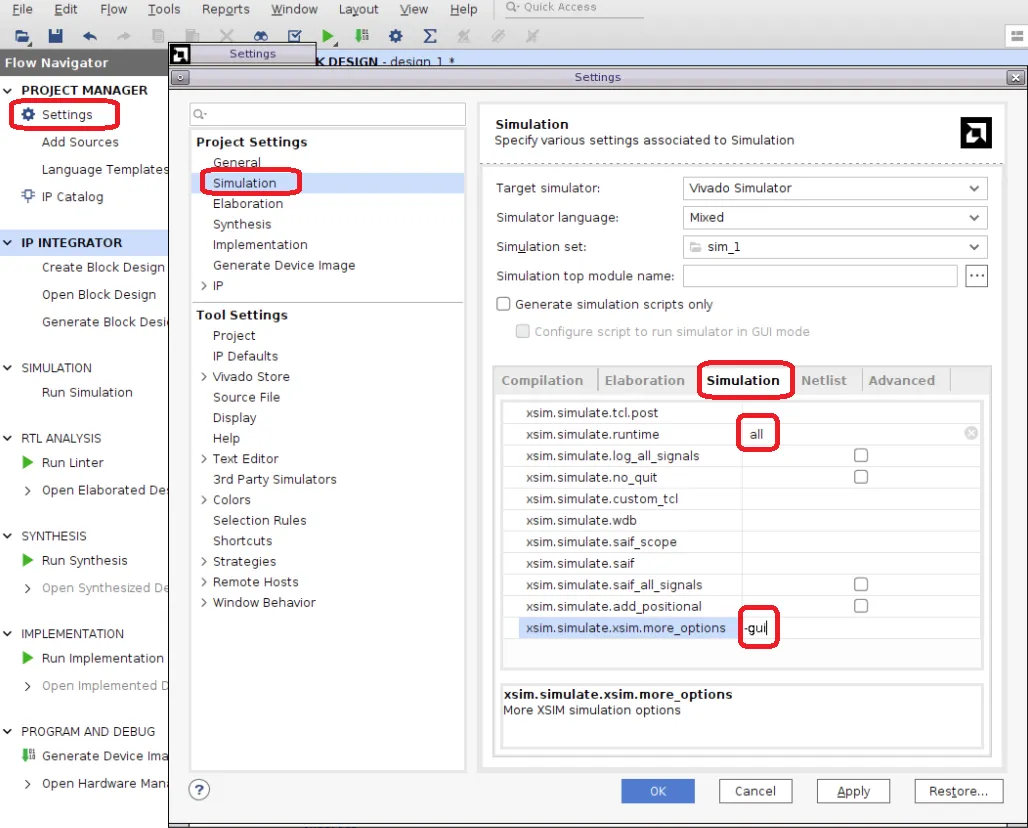
Task: Click the Cancel button
Action: pos(755,791)
